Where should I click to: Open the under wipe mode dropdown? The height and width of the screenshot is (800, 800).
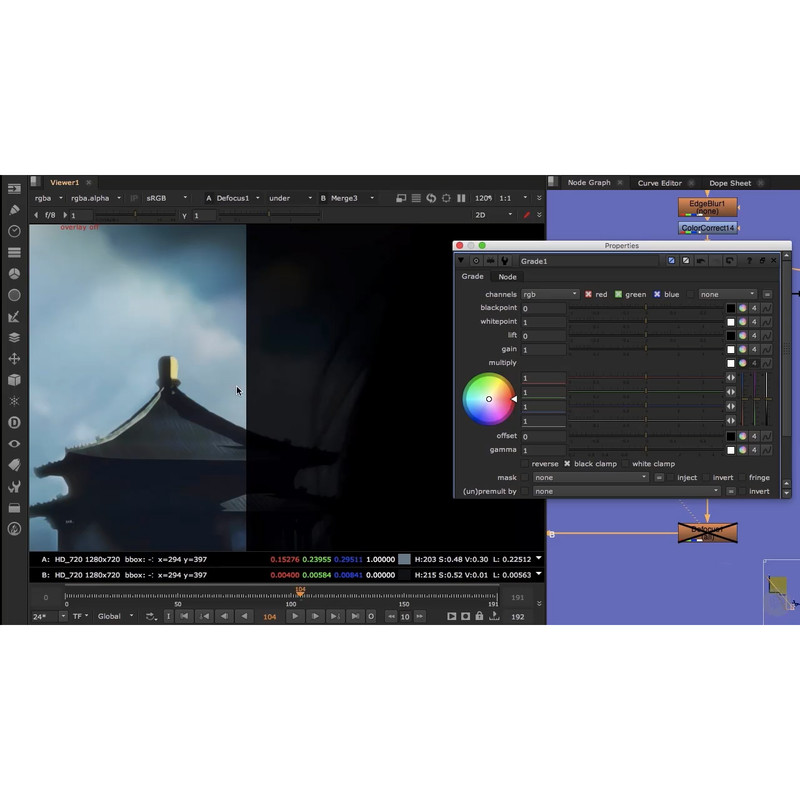[x=289, y=198]
